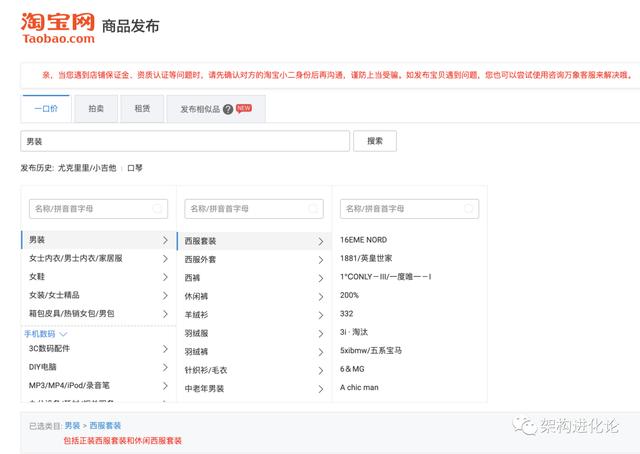Open the 租赁 tab
Image resolution: width=640 pixels, height=454 pixels.
(x=142, y=109)
